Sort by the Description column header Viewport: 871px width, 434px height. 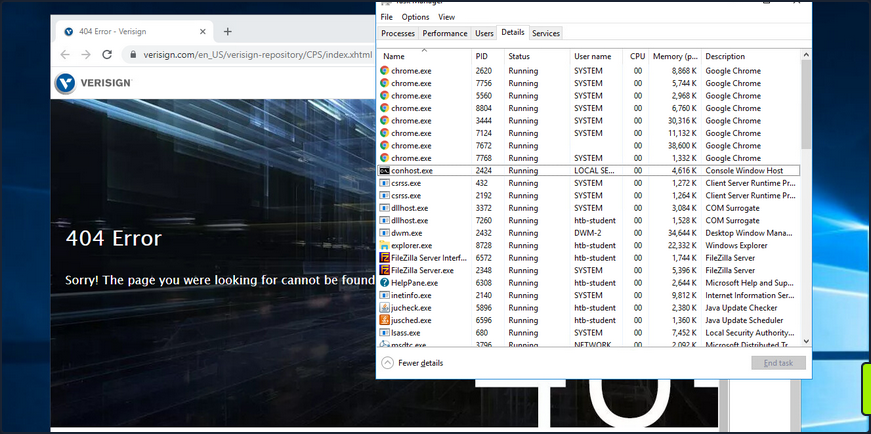(x=750, y=56)
